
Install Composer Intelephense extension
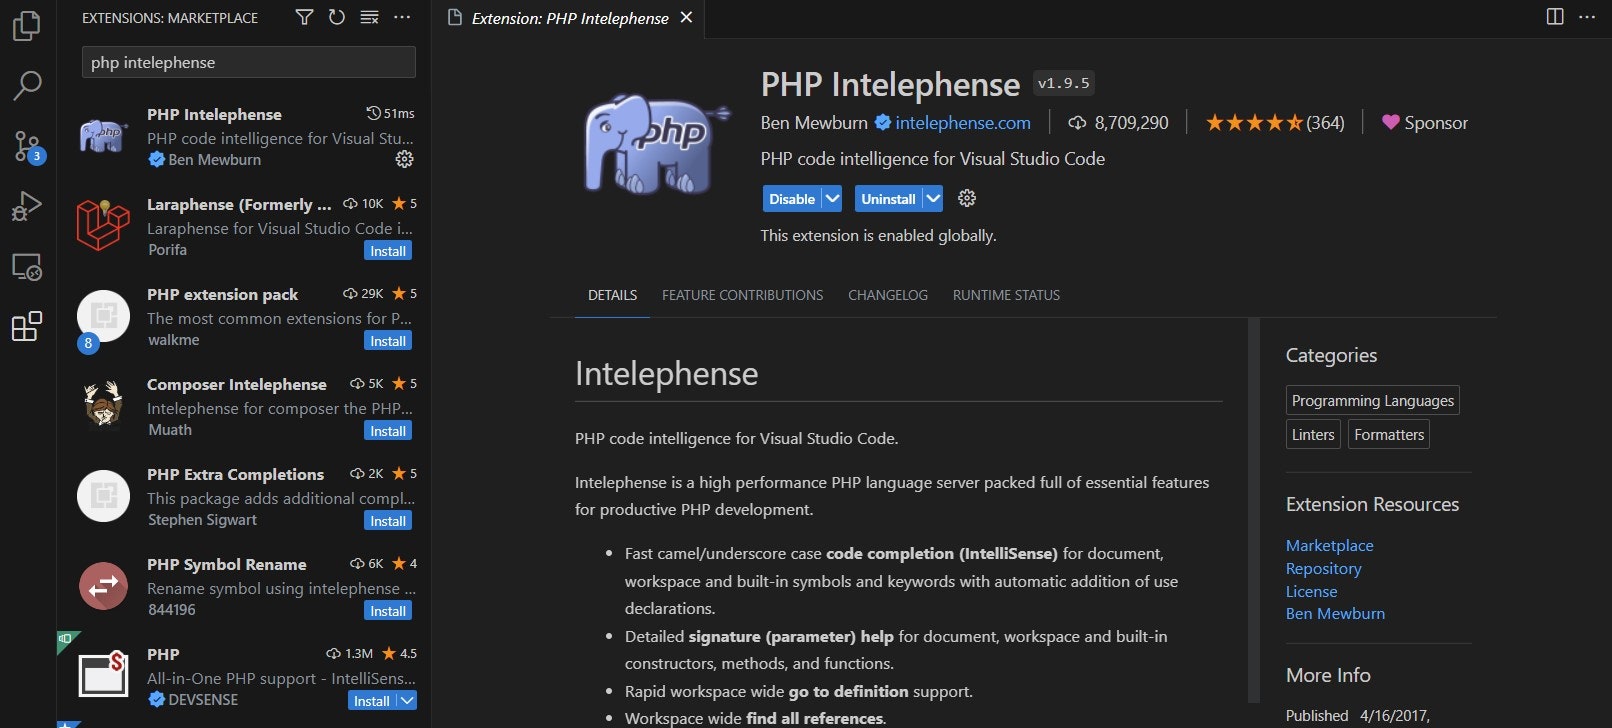[388, 431]
